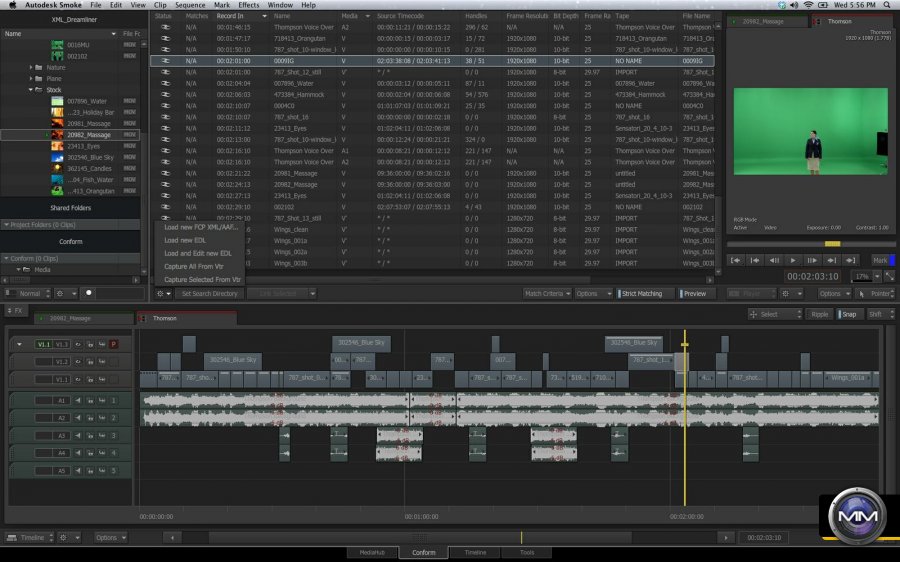Expand the Nature folder
The height and width of the screenshot is (562, 900).
click(31, 67)
